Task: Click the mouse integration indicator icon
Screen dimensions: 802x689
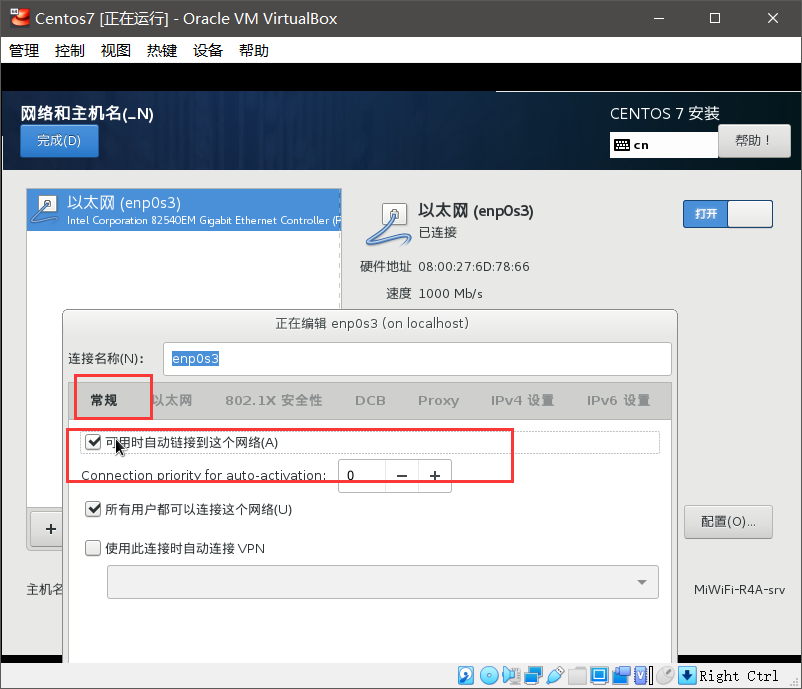Action: pos(665,676)
